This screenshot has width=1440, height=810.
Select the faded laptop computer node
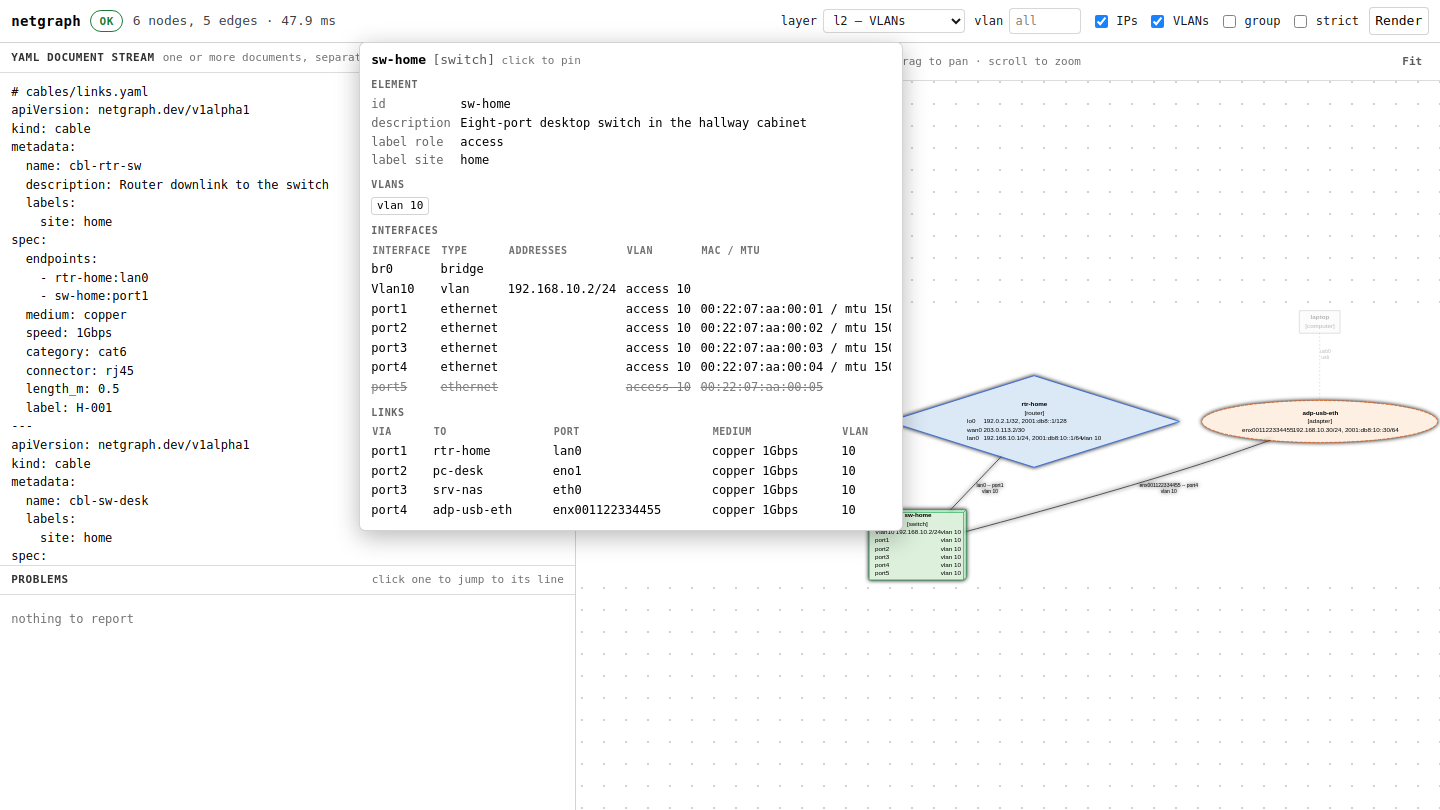point(1320,321)
